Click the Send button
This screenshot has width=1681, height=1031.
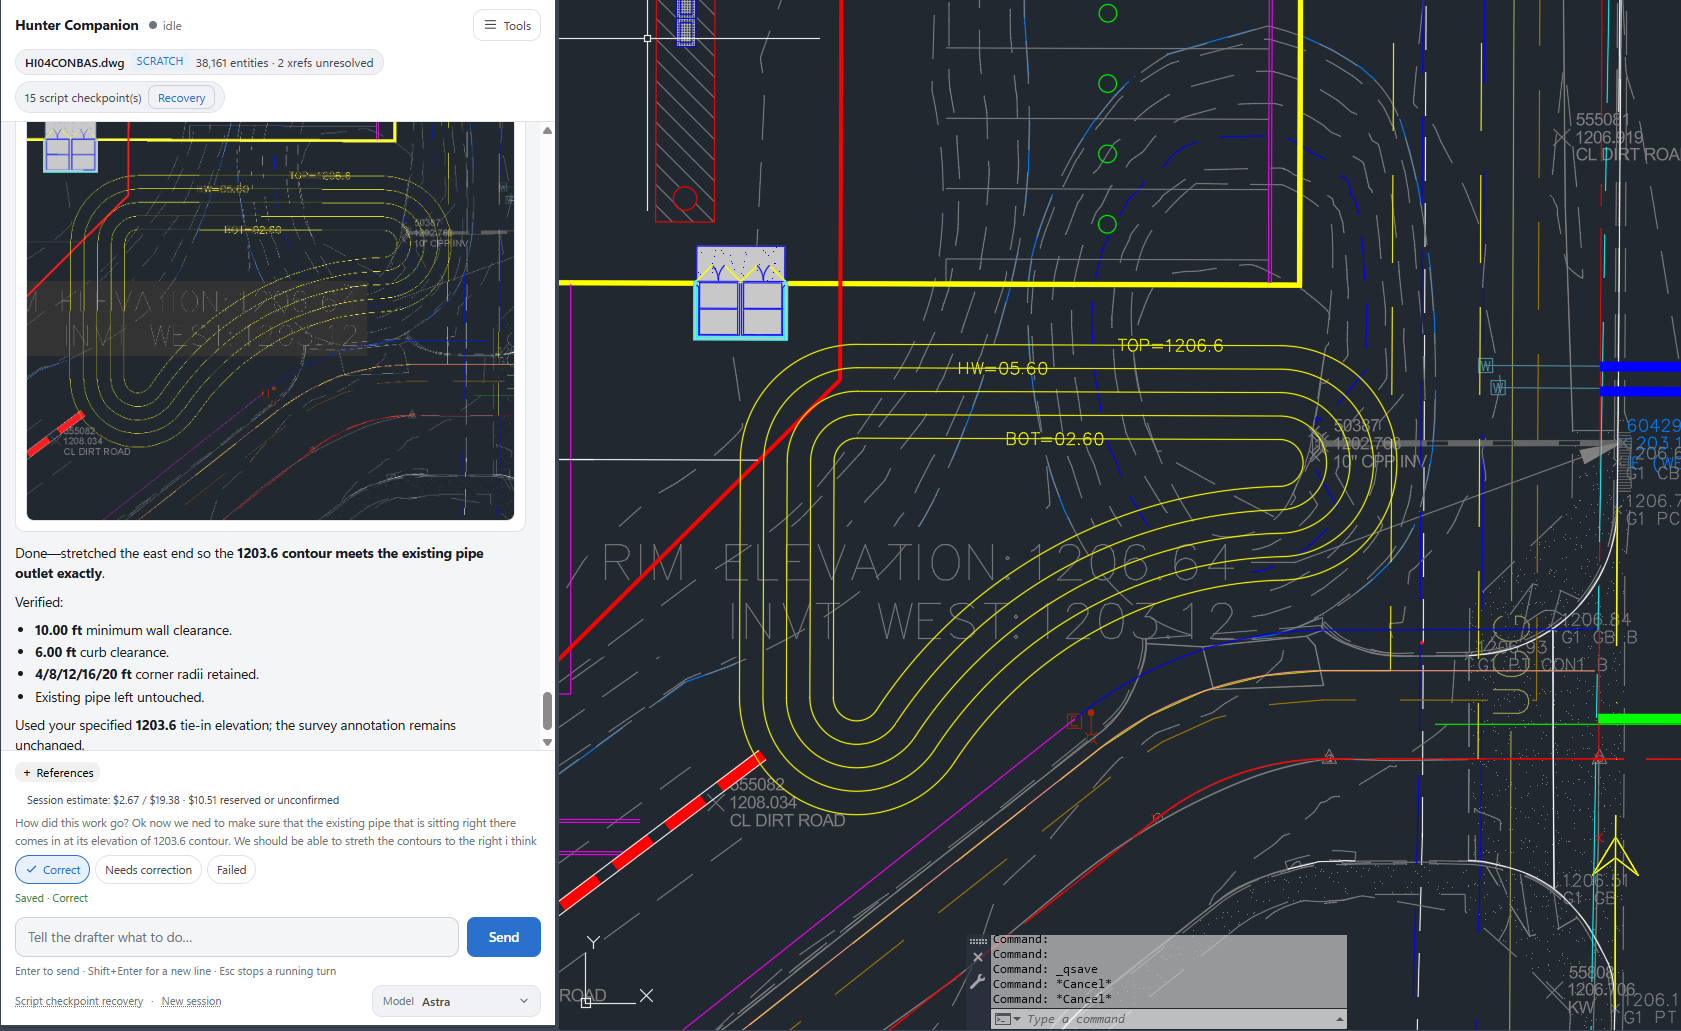tap(504, 937)
